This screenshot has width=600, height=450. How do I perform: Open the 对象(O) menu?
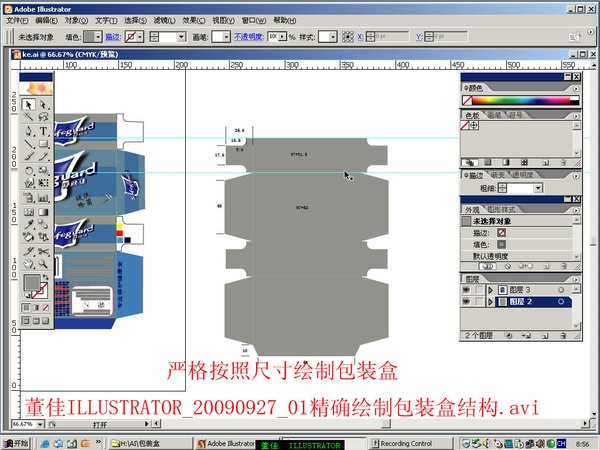(76, 19)
